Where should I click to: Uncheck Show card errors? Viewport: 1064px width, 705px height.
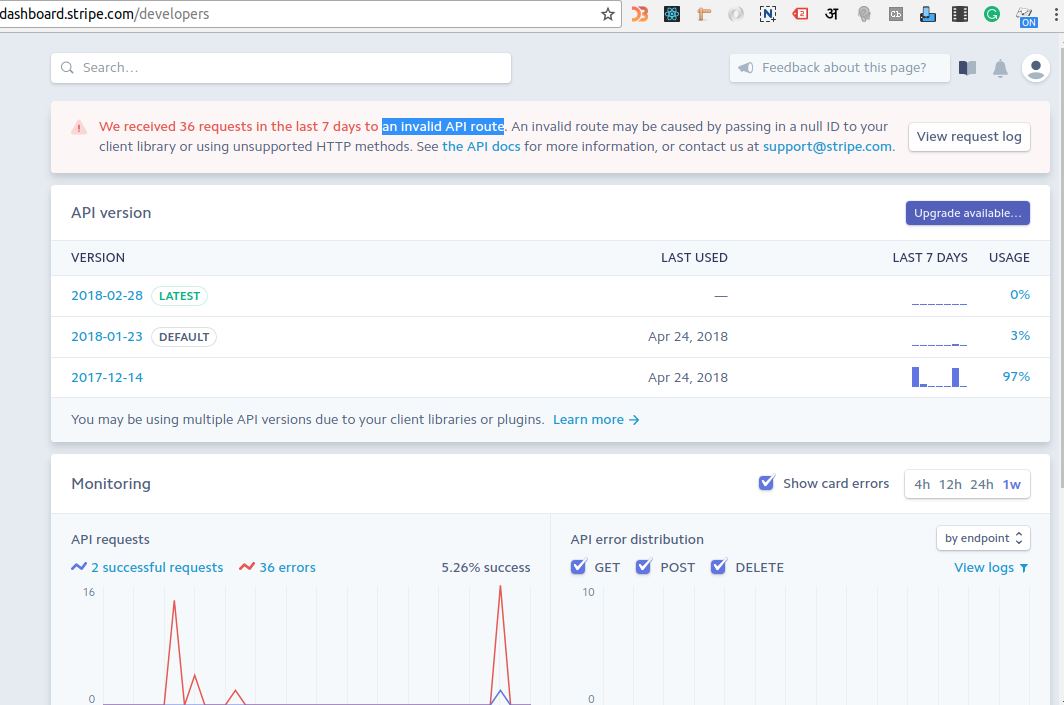click(x=766, y=482)
